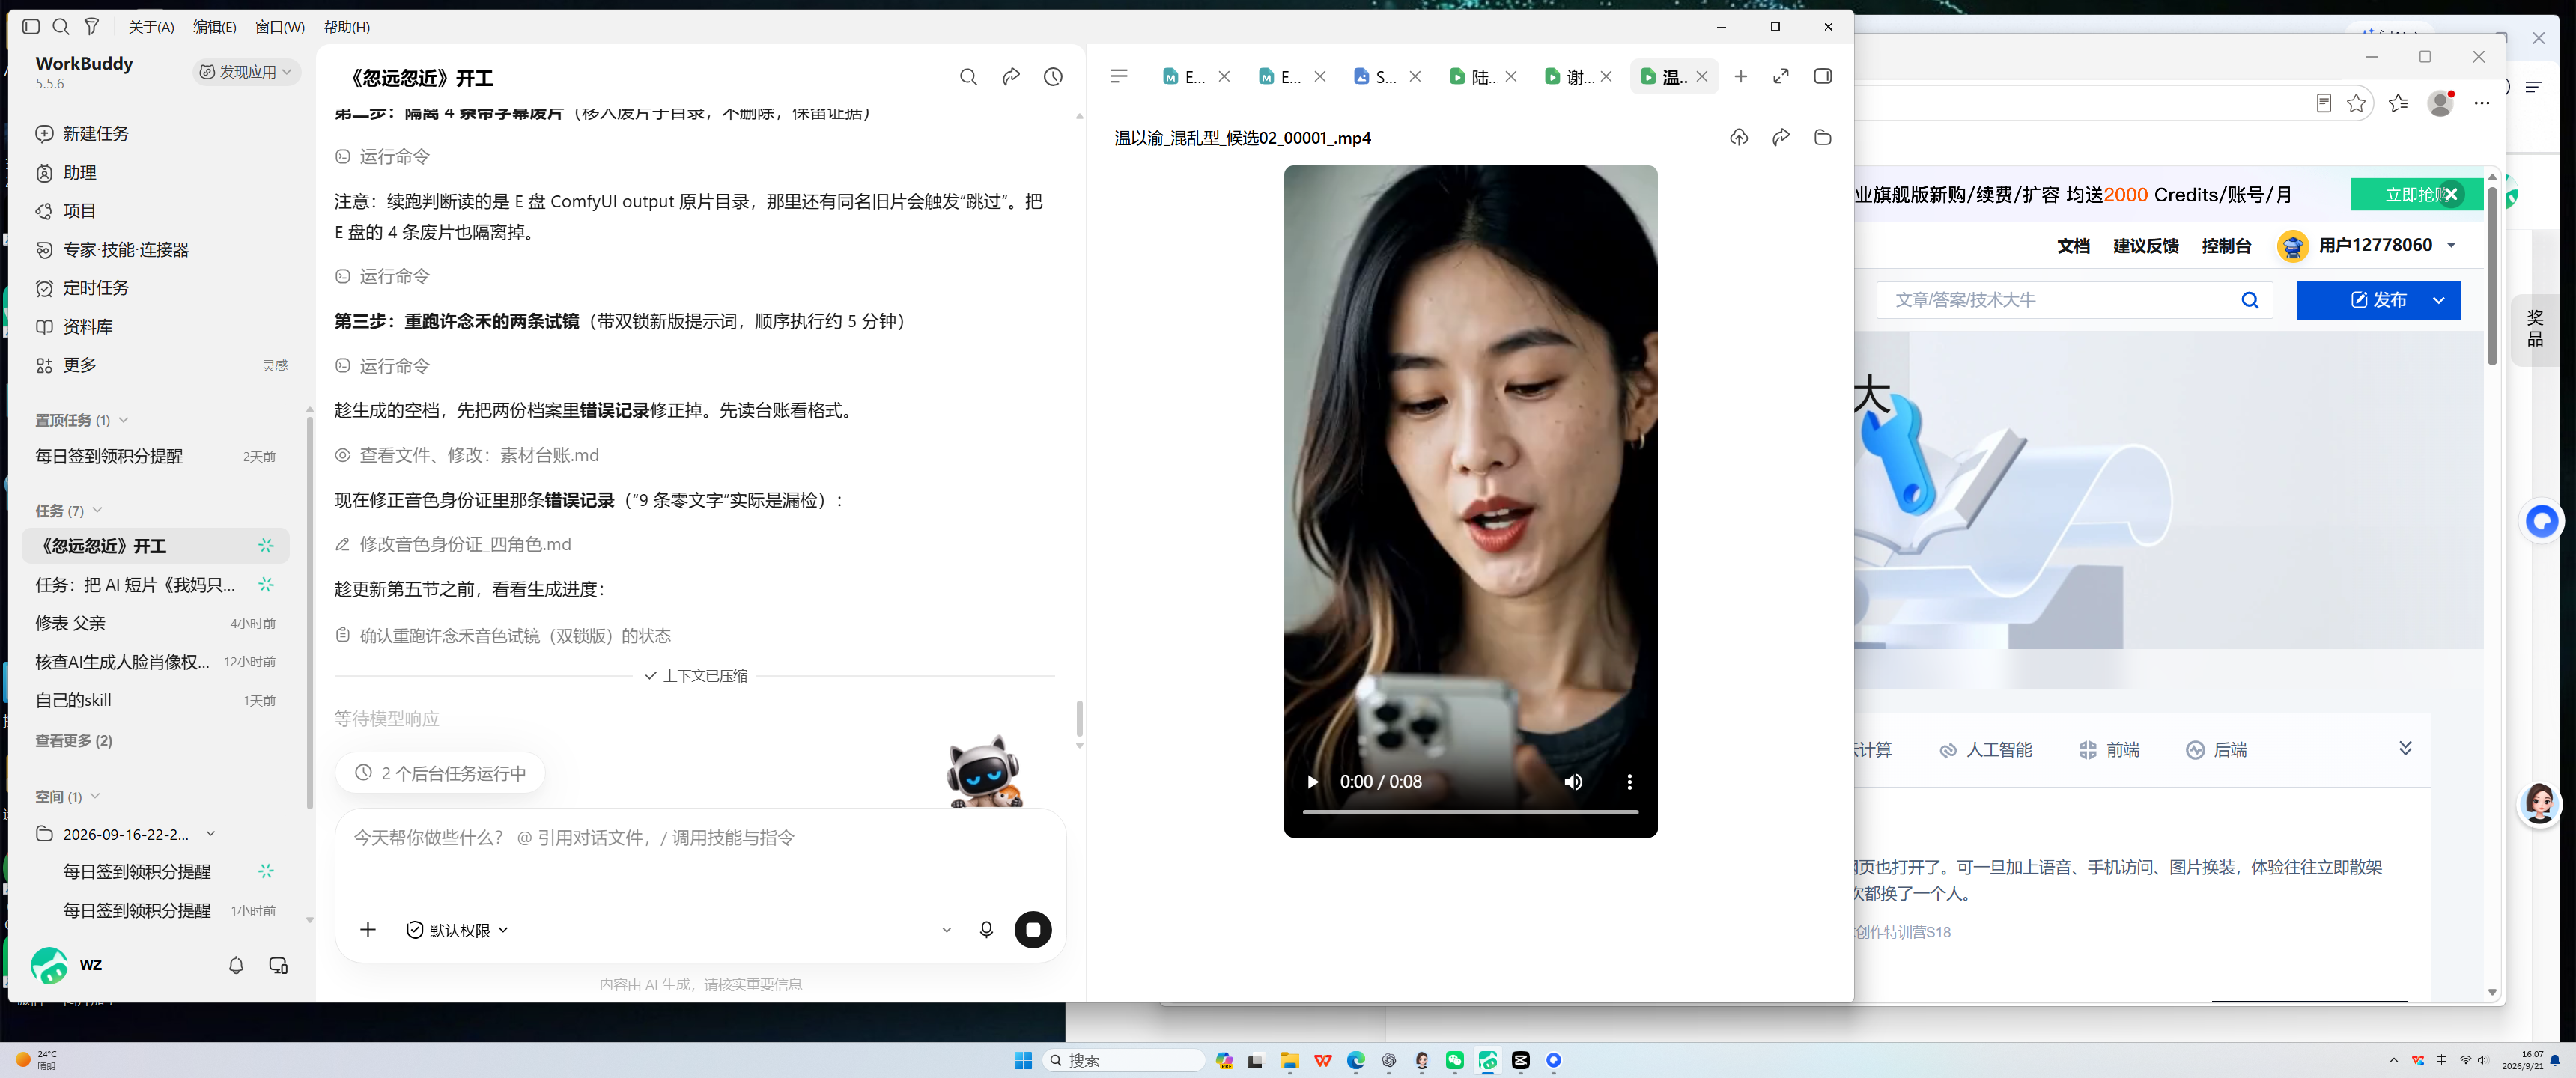This screenshot has width=2576, height=1078.
Task: Collapse the 置顶任务 (1) section
Action: 123,420
